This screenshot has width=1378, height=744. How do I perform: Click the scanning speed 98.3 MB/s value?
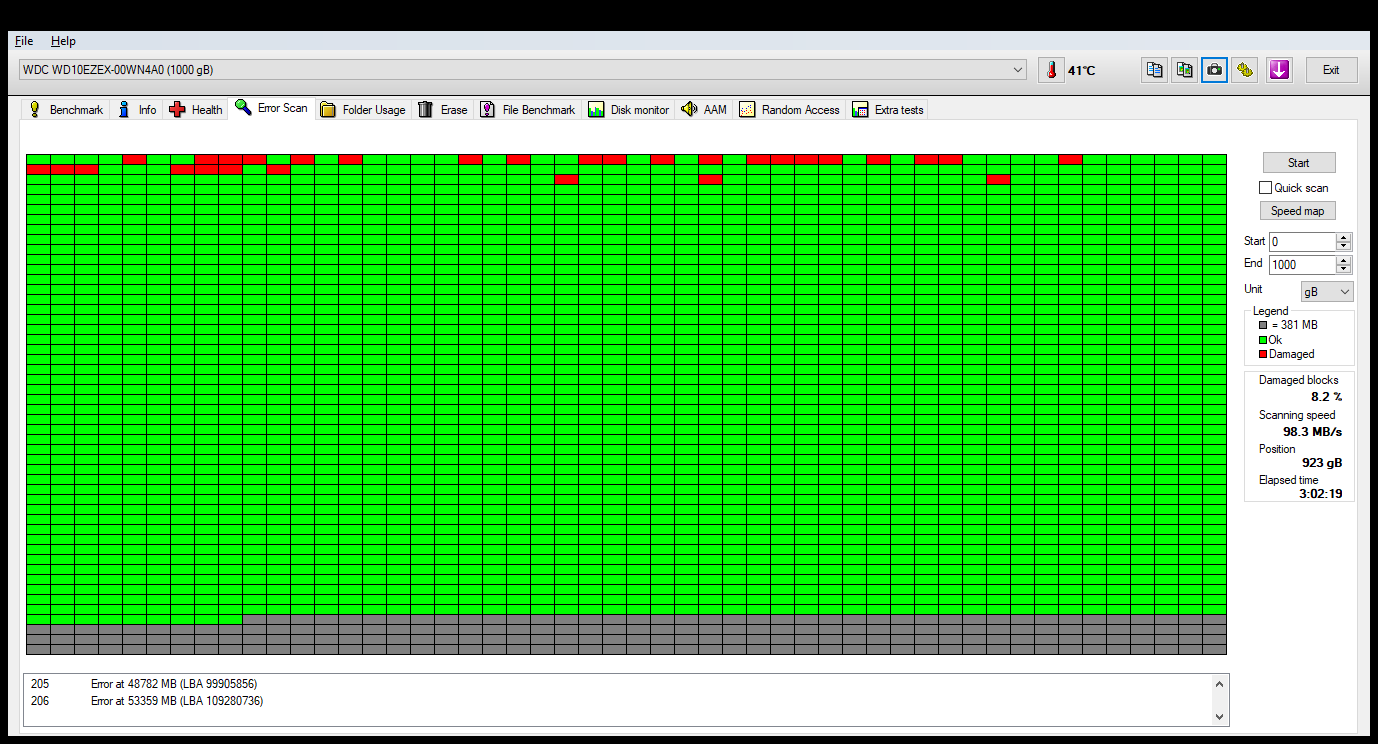click(x=1312, y=432)
